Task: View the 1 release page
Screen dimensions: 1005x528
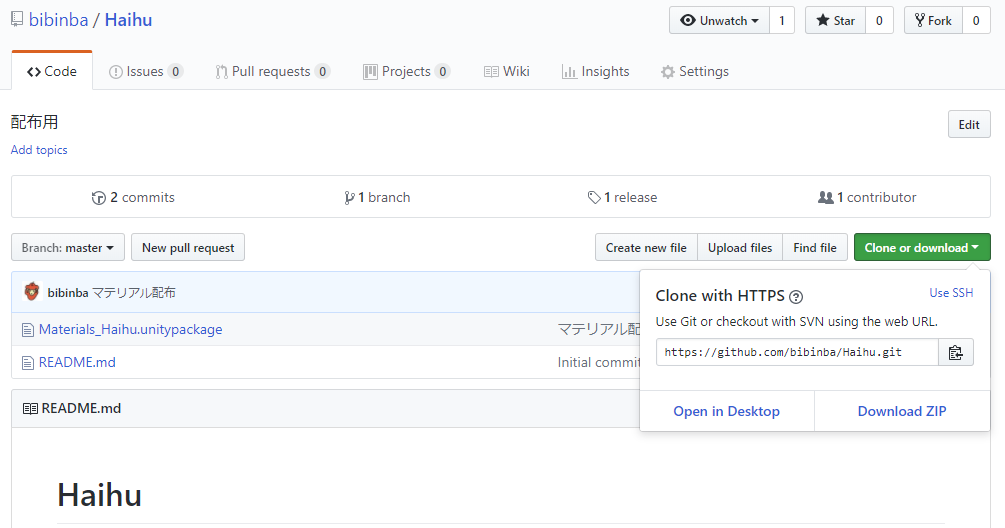Action: 622,197
